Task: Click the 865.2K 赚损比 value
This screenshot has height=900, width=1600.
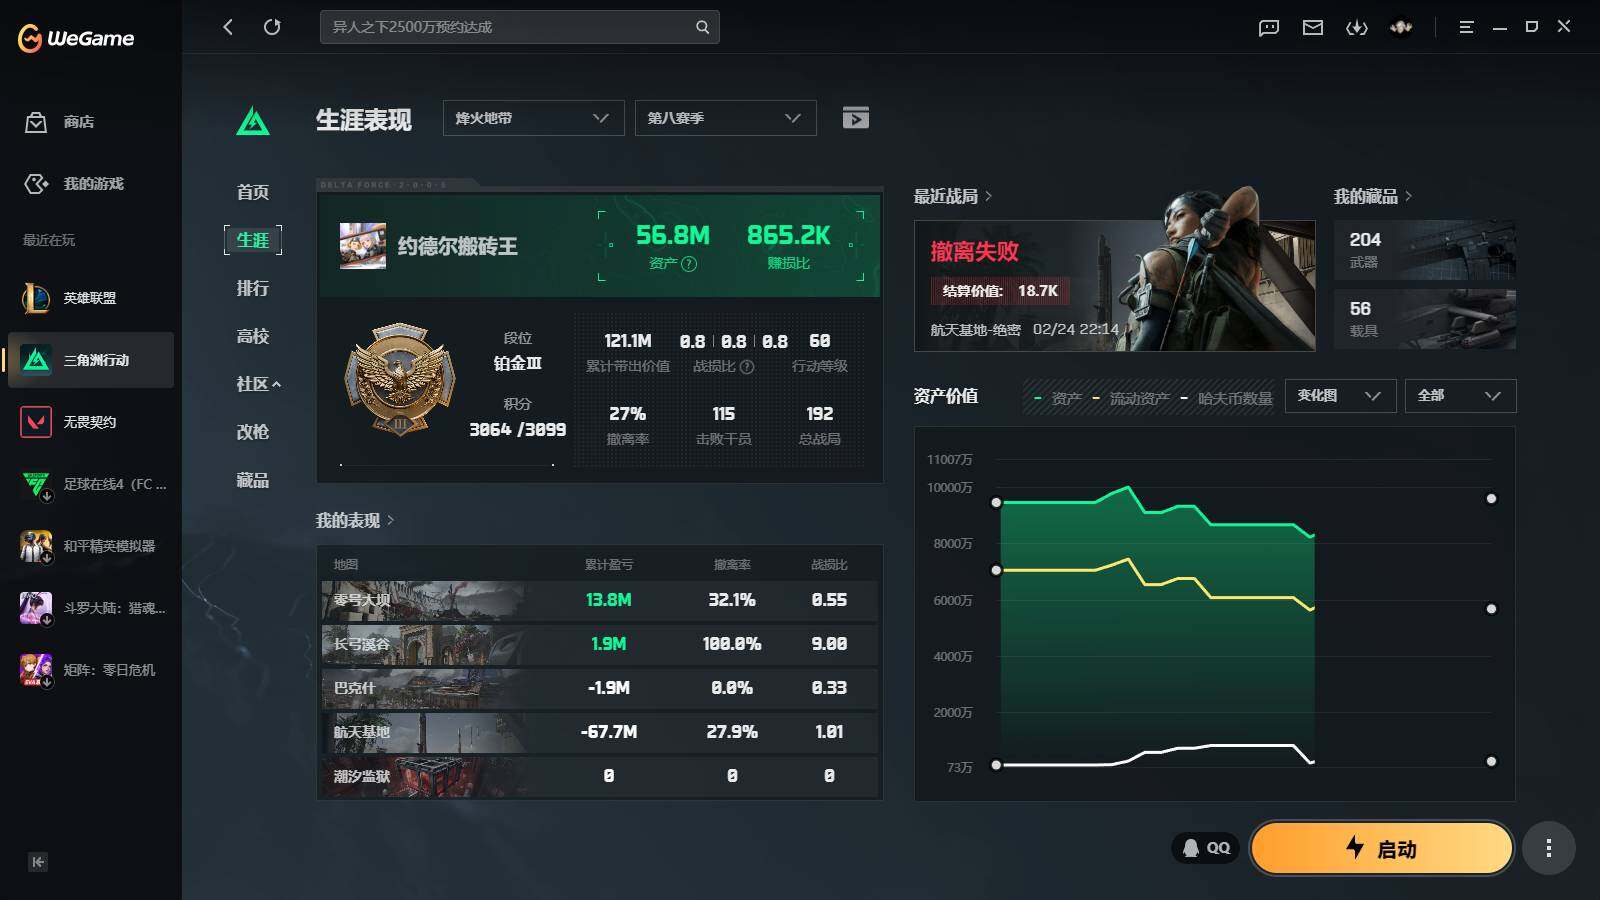Action: 789,236
